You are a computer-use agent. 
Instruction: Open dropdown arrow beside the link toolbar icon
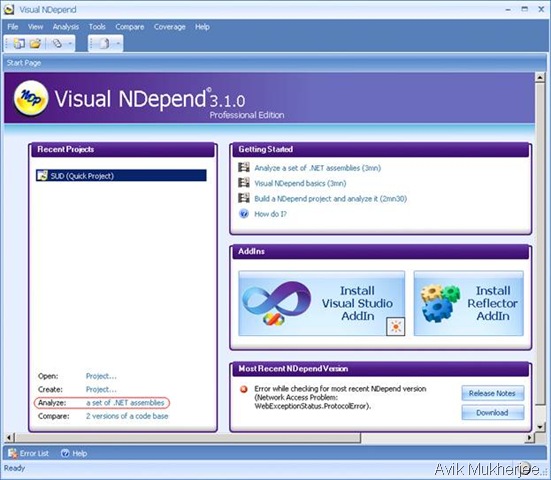(70, 44)
